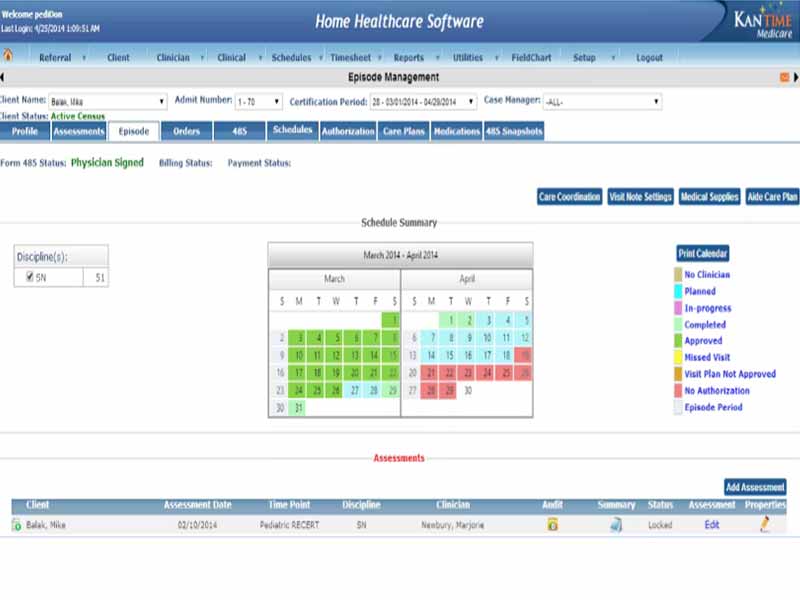
Task: Click the Missed Visit yellow legend swatch
Action: click(679, 358)
